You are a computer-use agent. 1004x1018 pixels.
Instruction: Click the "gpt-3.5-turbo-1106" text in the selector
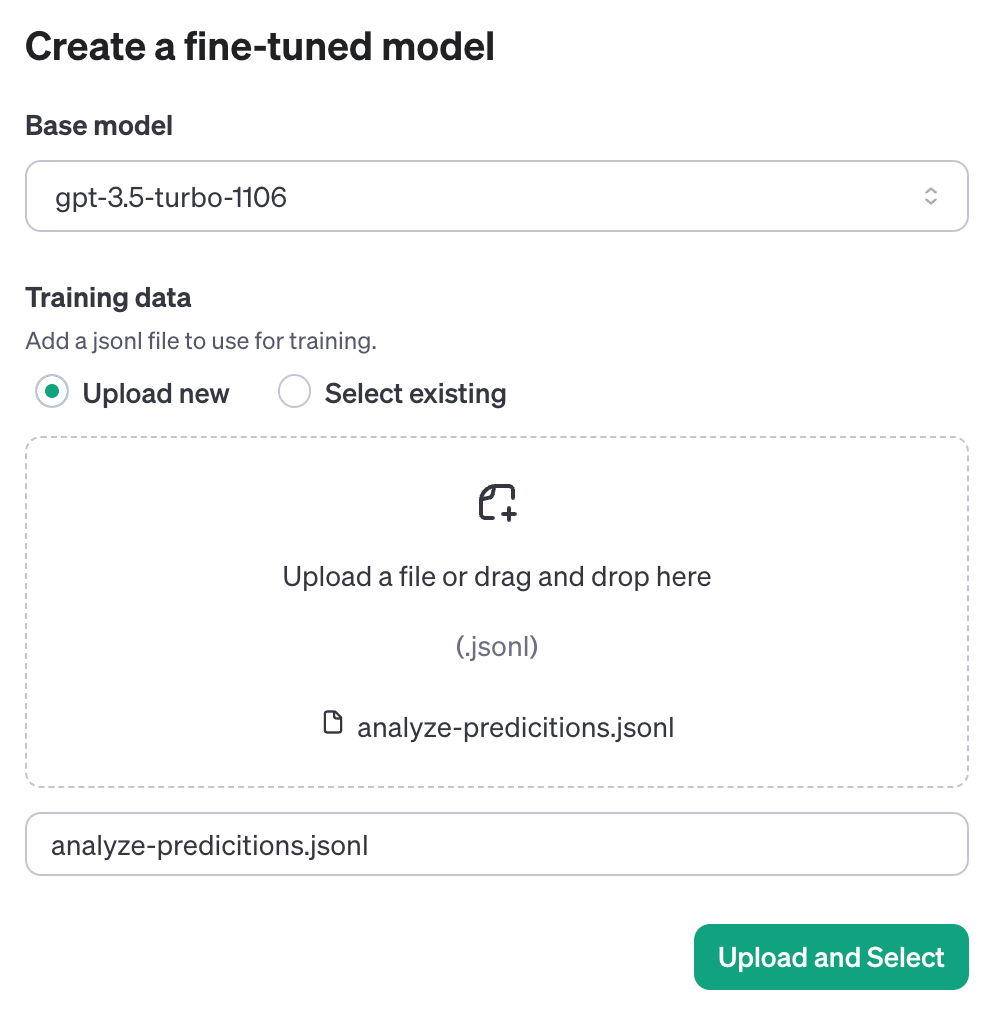(171, 198)
